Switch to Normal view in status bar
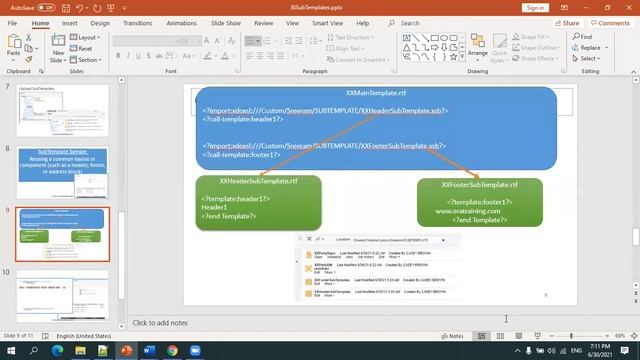This screenshot has height=360, width=640. pos(482,336)
